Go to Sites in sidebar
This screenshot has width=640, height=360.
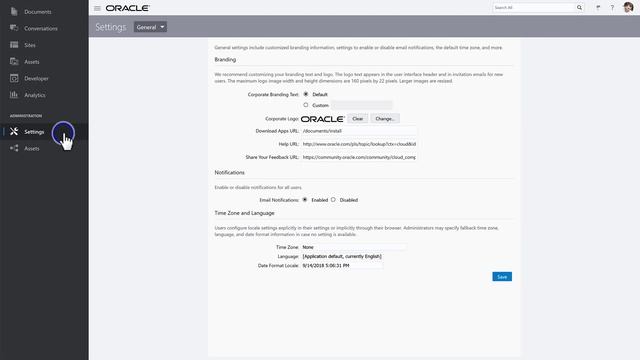[x=30, y=45]
